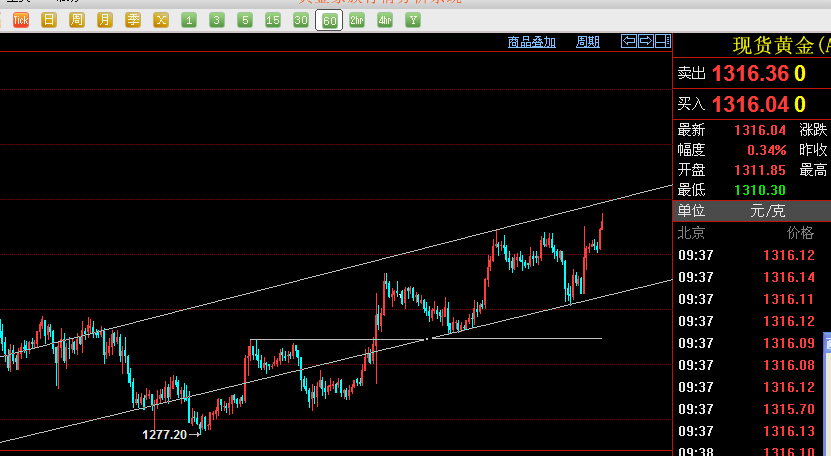Switch to 15-minute chart

pyautogui.click(x=273, y=20)
